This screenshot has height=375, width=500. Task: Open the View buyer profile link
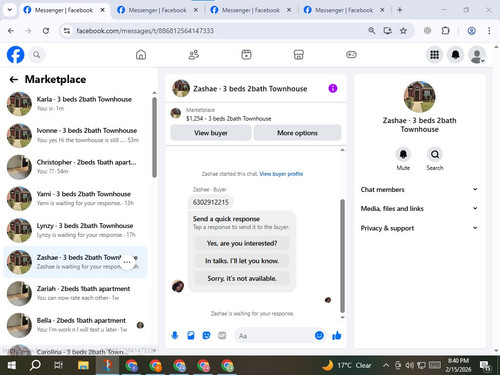click(281, 174)
